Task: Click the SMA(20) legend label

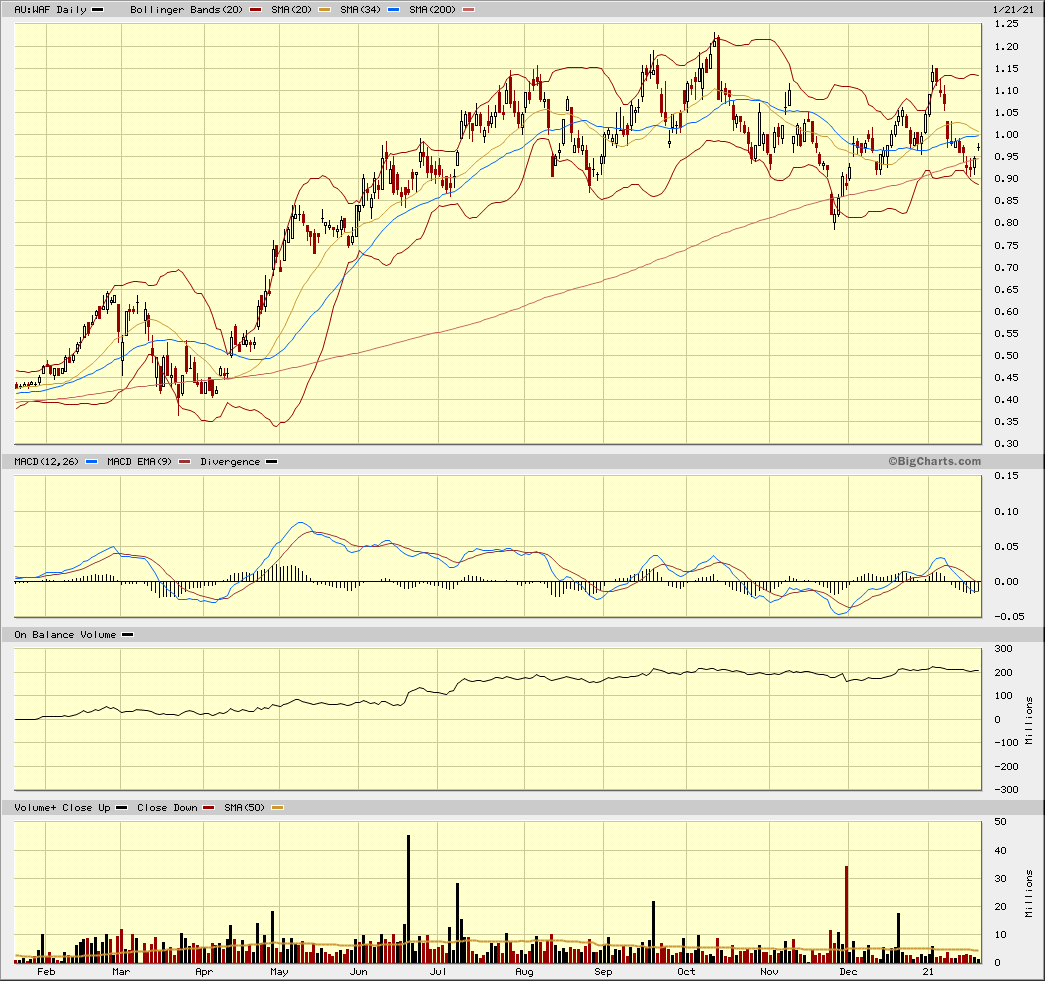Action: [291, 10]
